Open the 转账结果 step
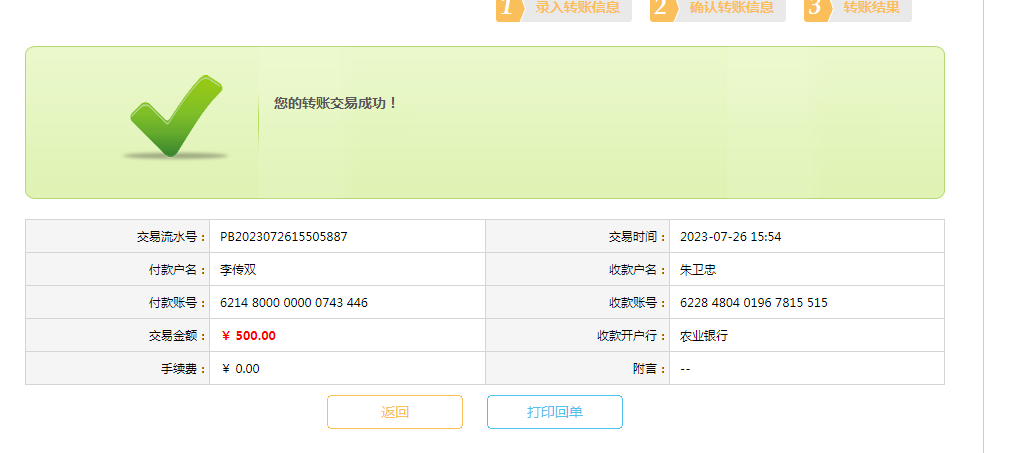 871,8
